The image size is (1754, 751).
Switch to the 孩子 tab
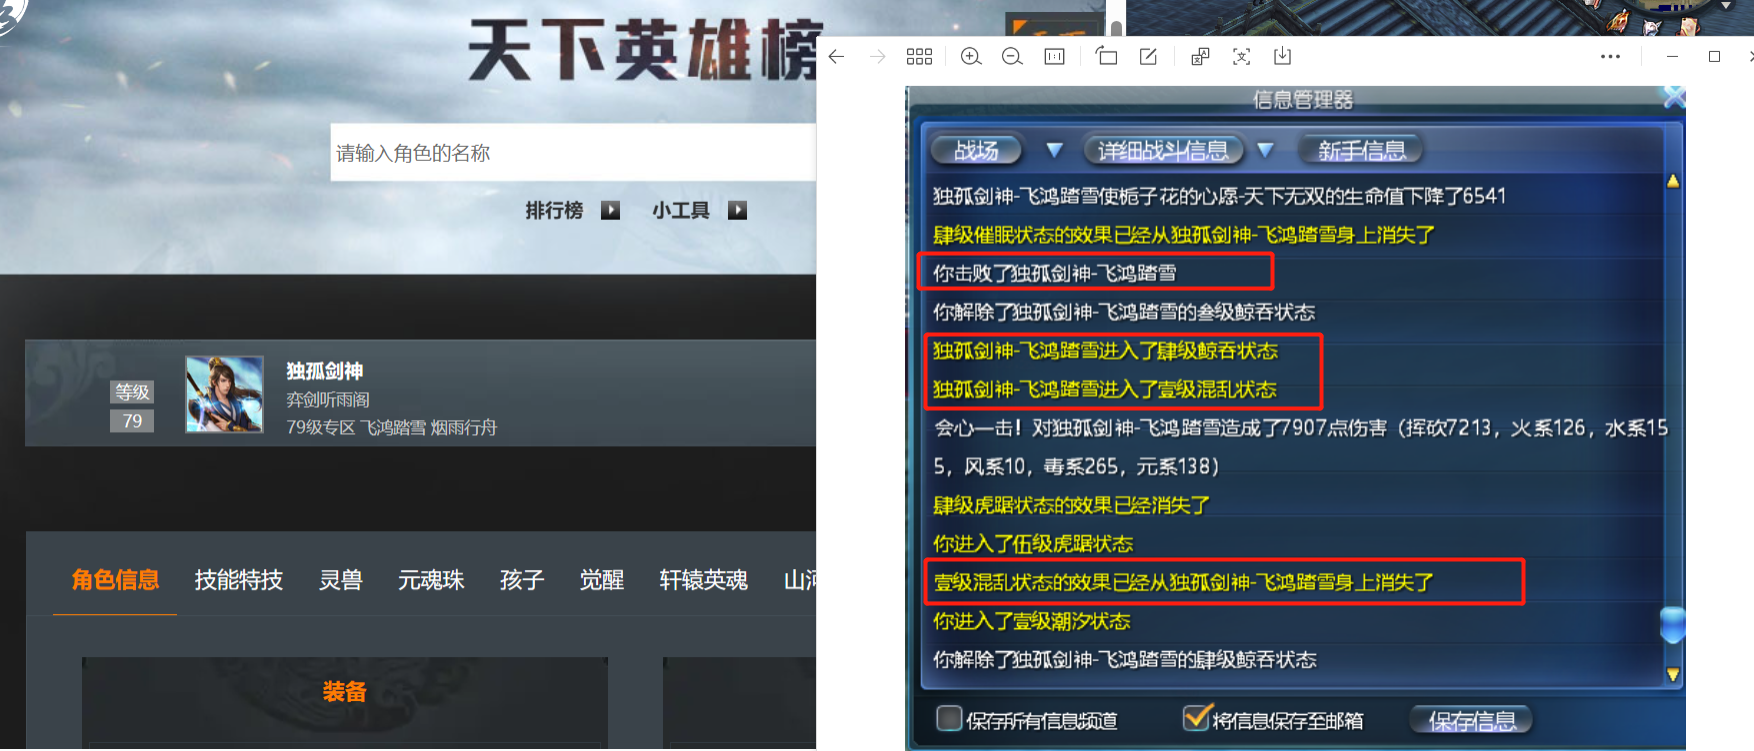tap(522, 580)
